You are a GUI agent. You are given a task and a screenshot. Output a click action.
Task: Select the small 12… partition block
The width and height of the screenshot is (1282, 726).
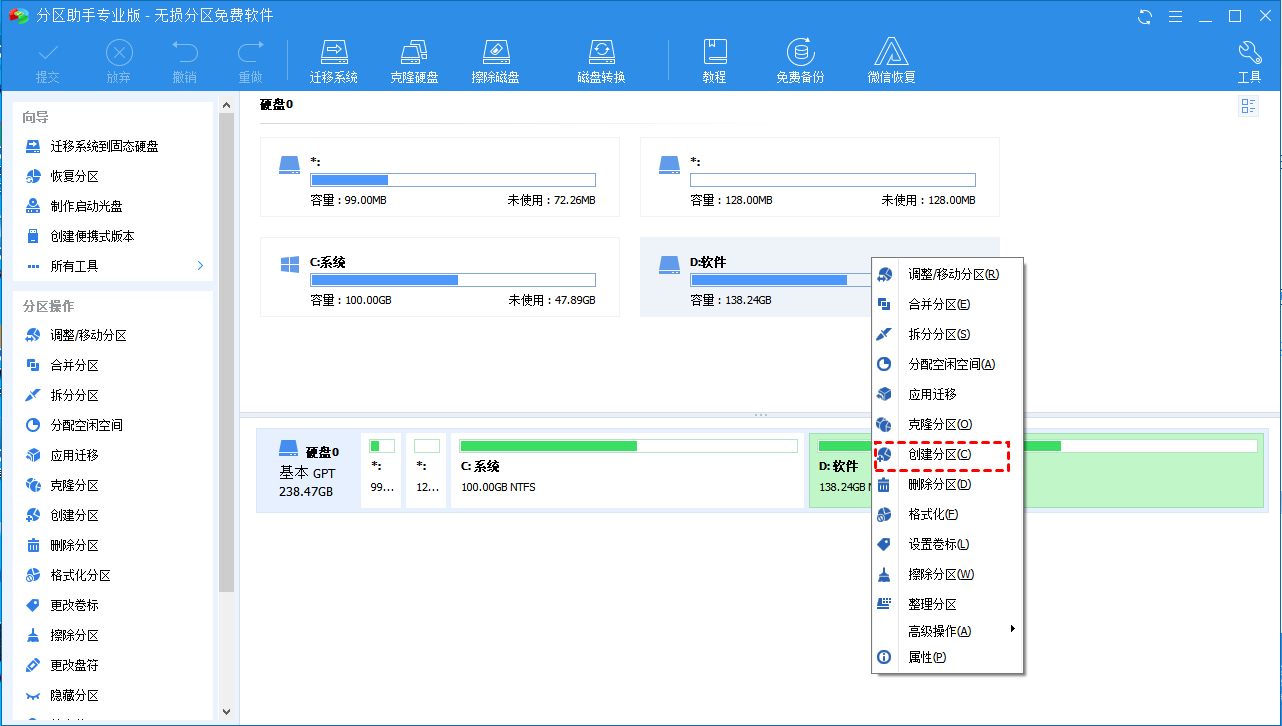426,470
